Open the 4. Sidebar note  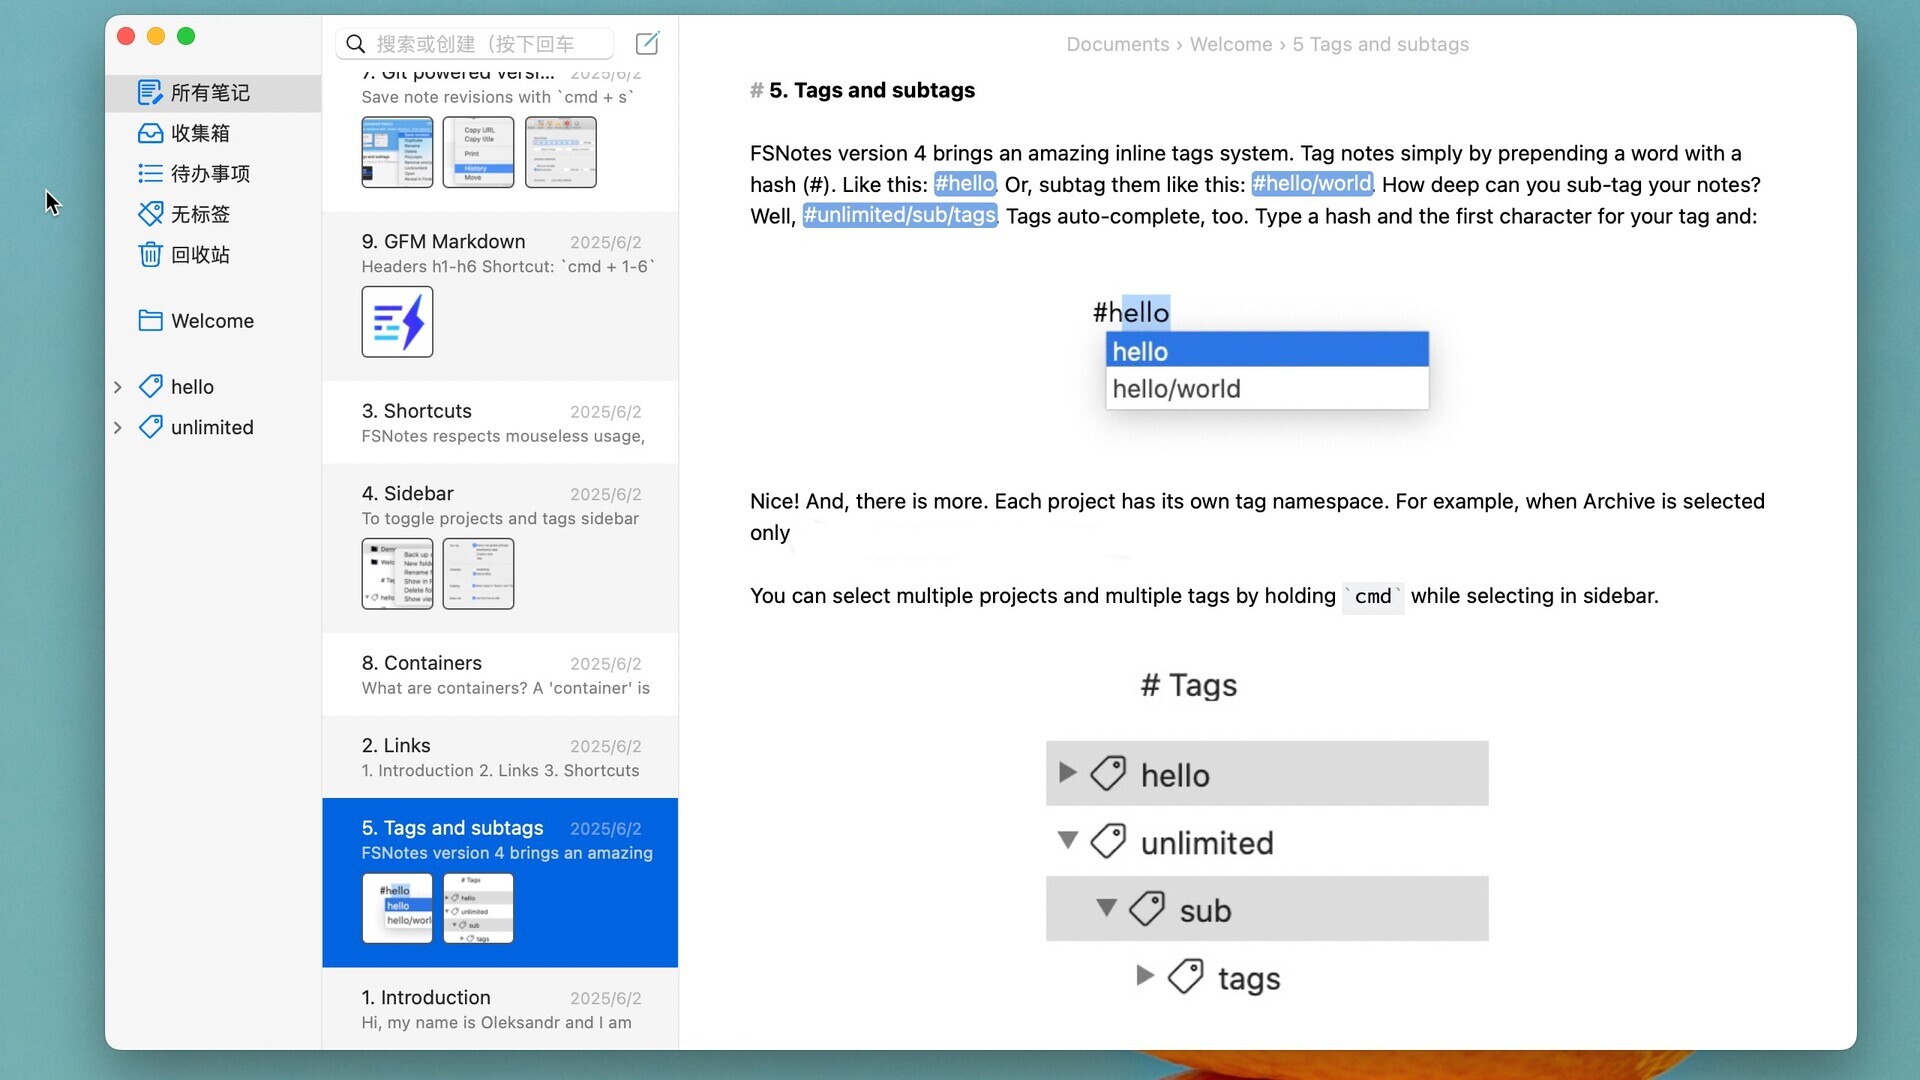coord(500,549)
